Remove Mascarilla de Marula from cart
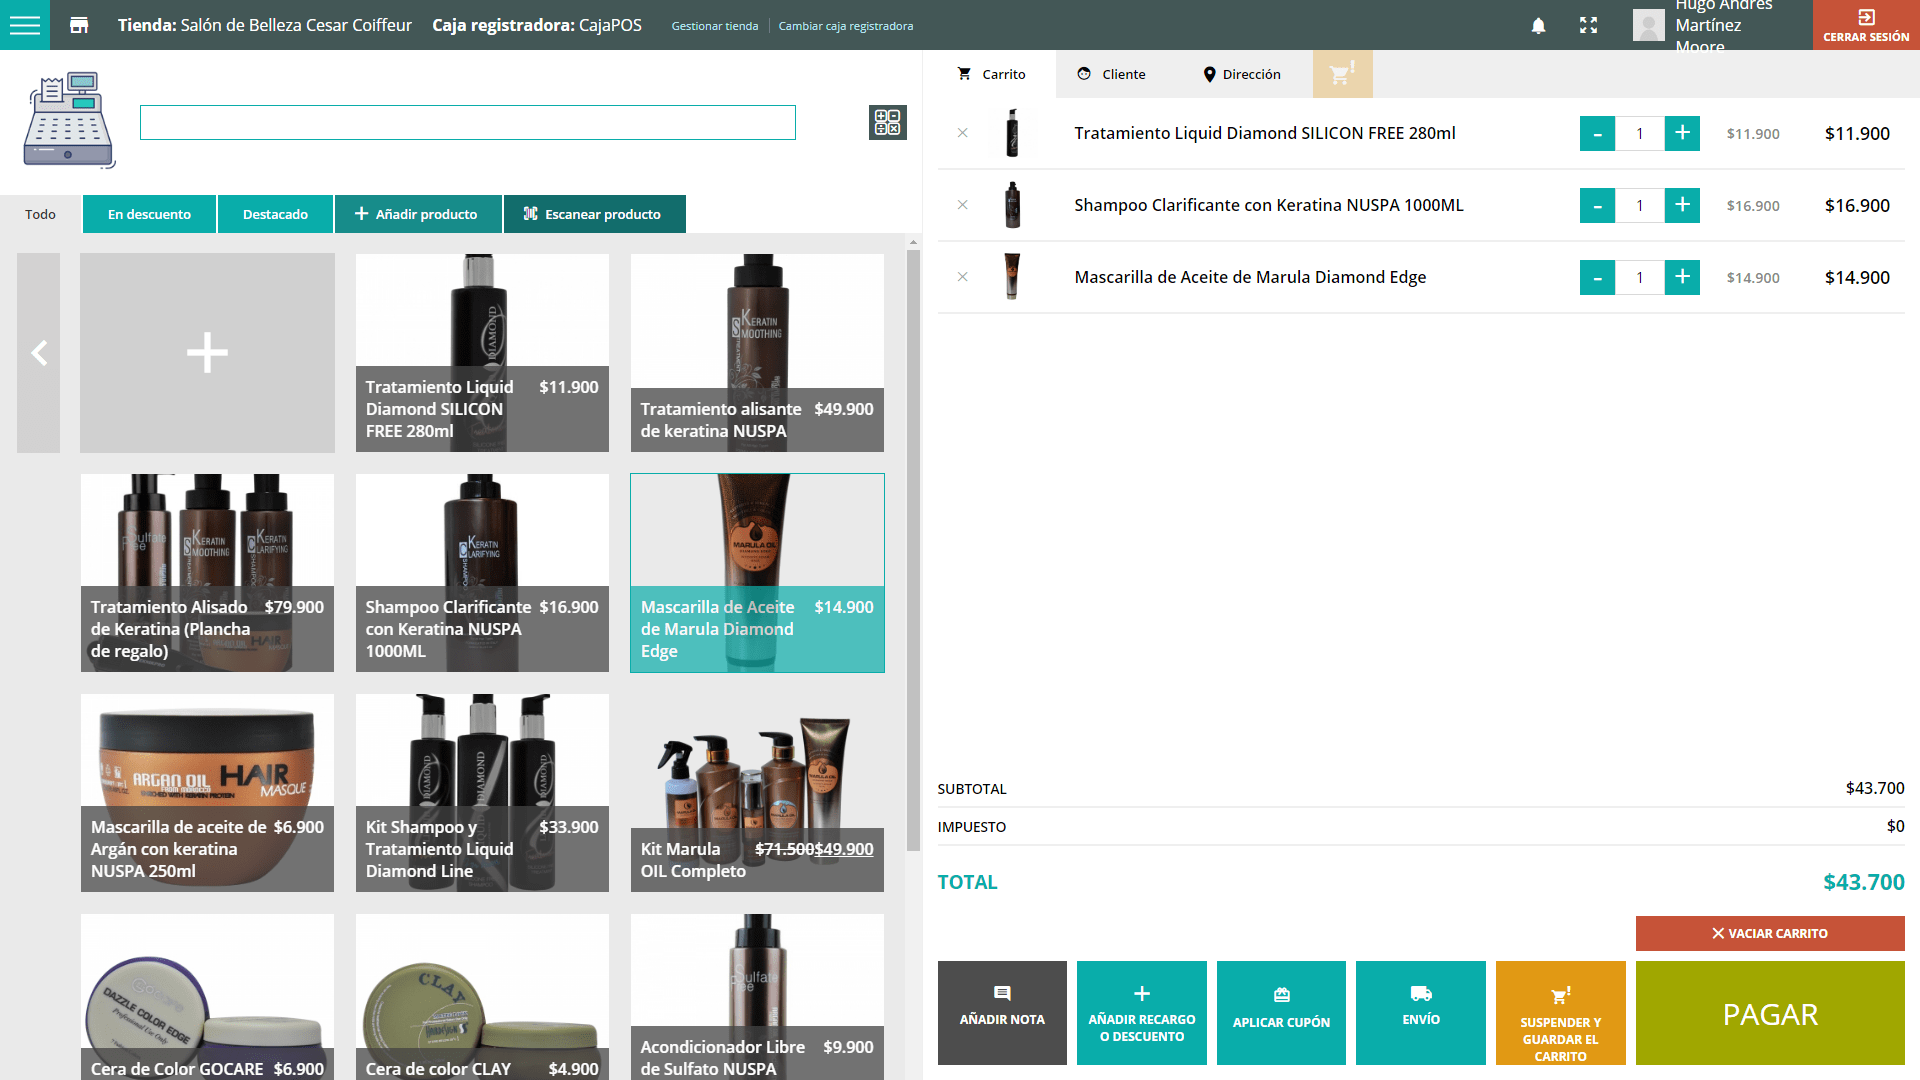 962,277
